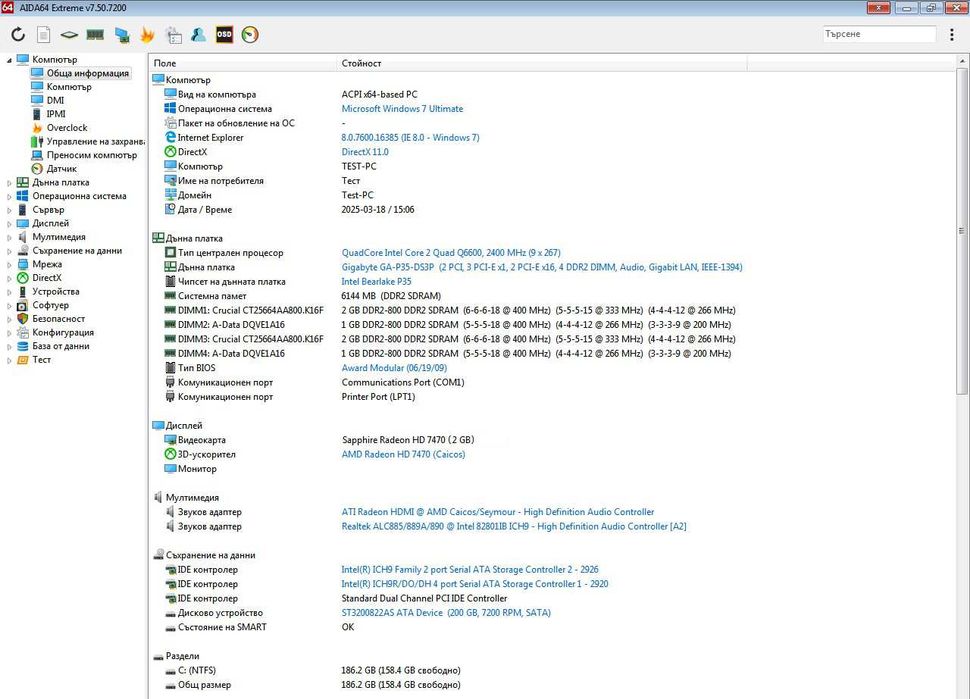Expand the Сървър tree node
The height and width of the screenshot is (699, 970).
point(9,210)
